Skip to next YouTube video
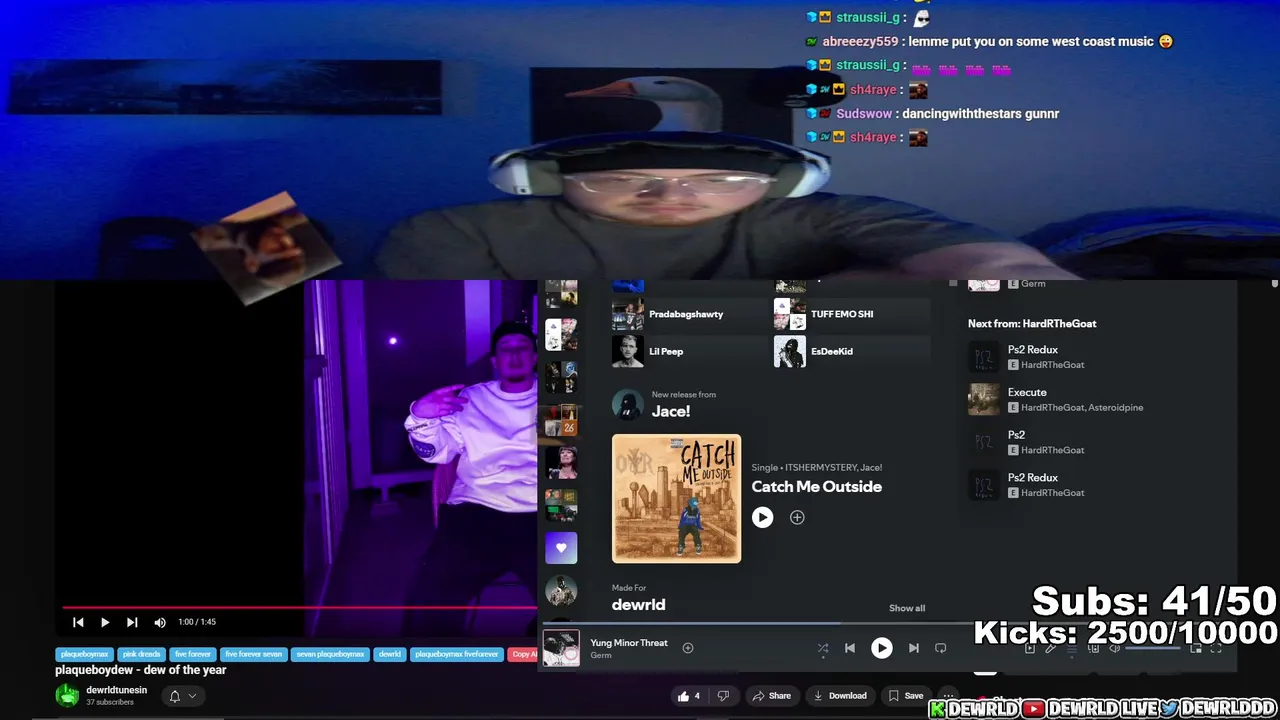The height and width of the screenshot is (720, 1280). (131, 622)
